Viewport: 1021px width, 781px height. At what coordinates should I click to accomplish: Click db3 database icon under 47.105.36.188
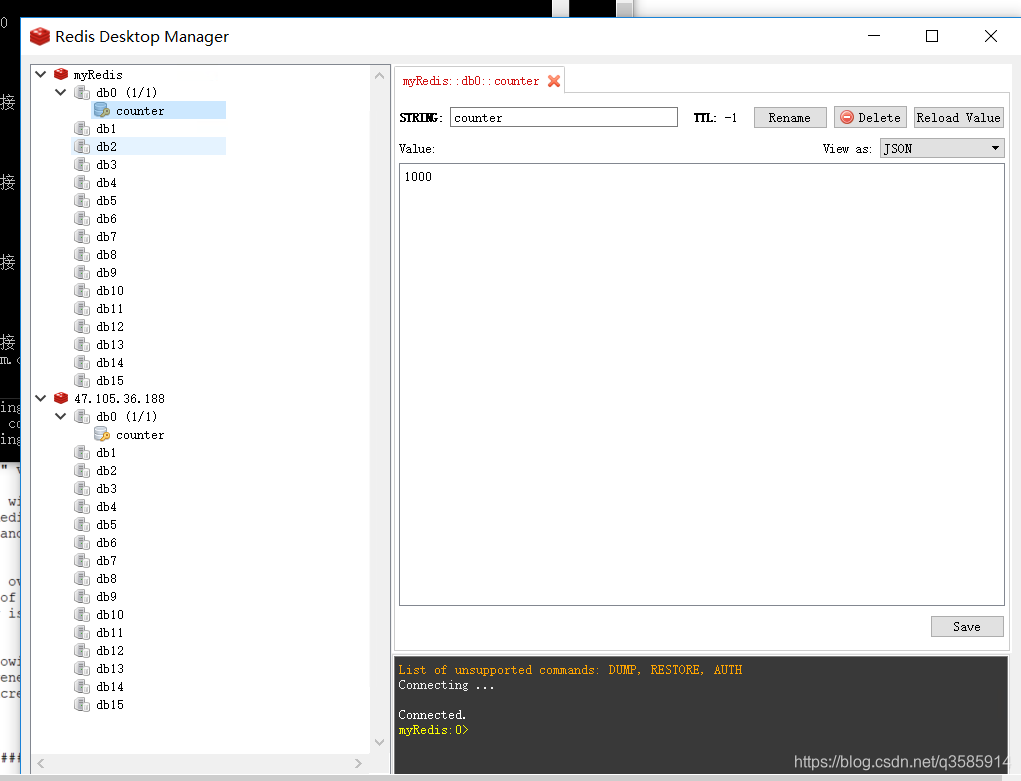click(x=82, y=489)
